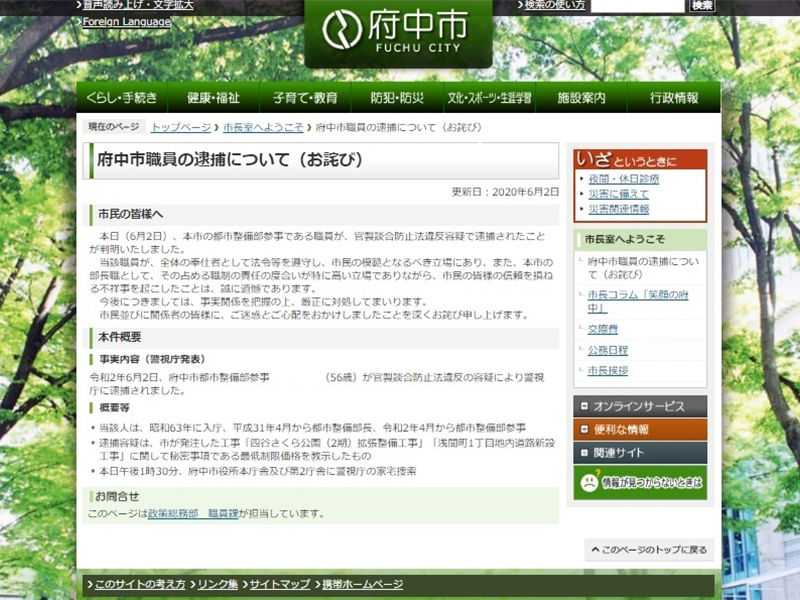
Task: Open the Foreign Language link
Action: tap(126, 22)
